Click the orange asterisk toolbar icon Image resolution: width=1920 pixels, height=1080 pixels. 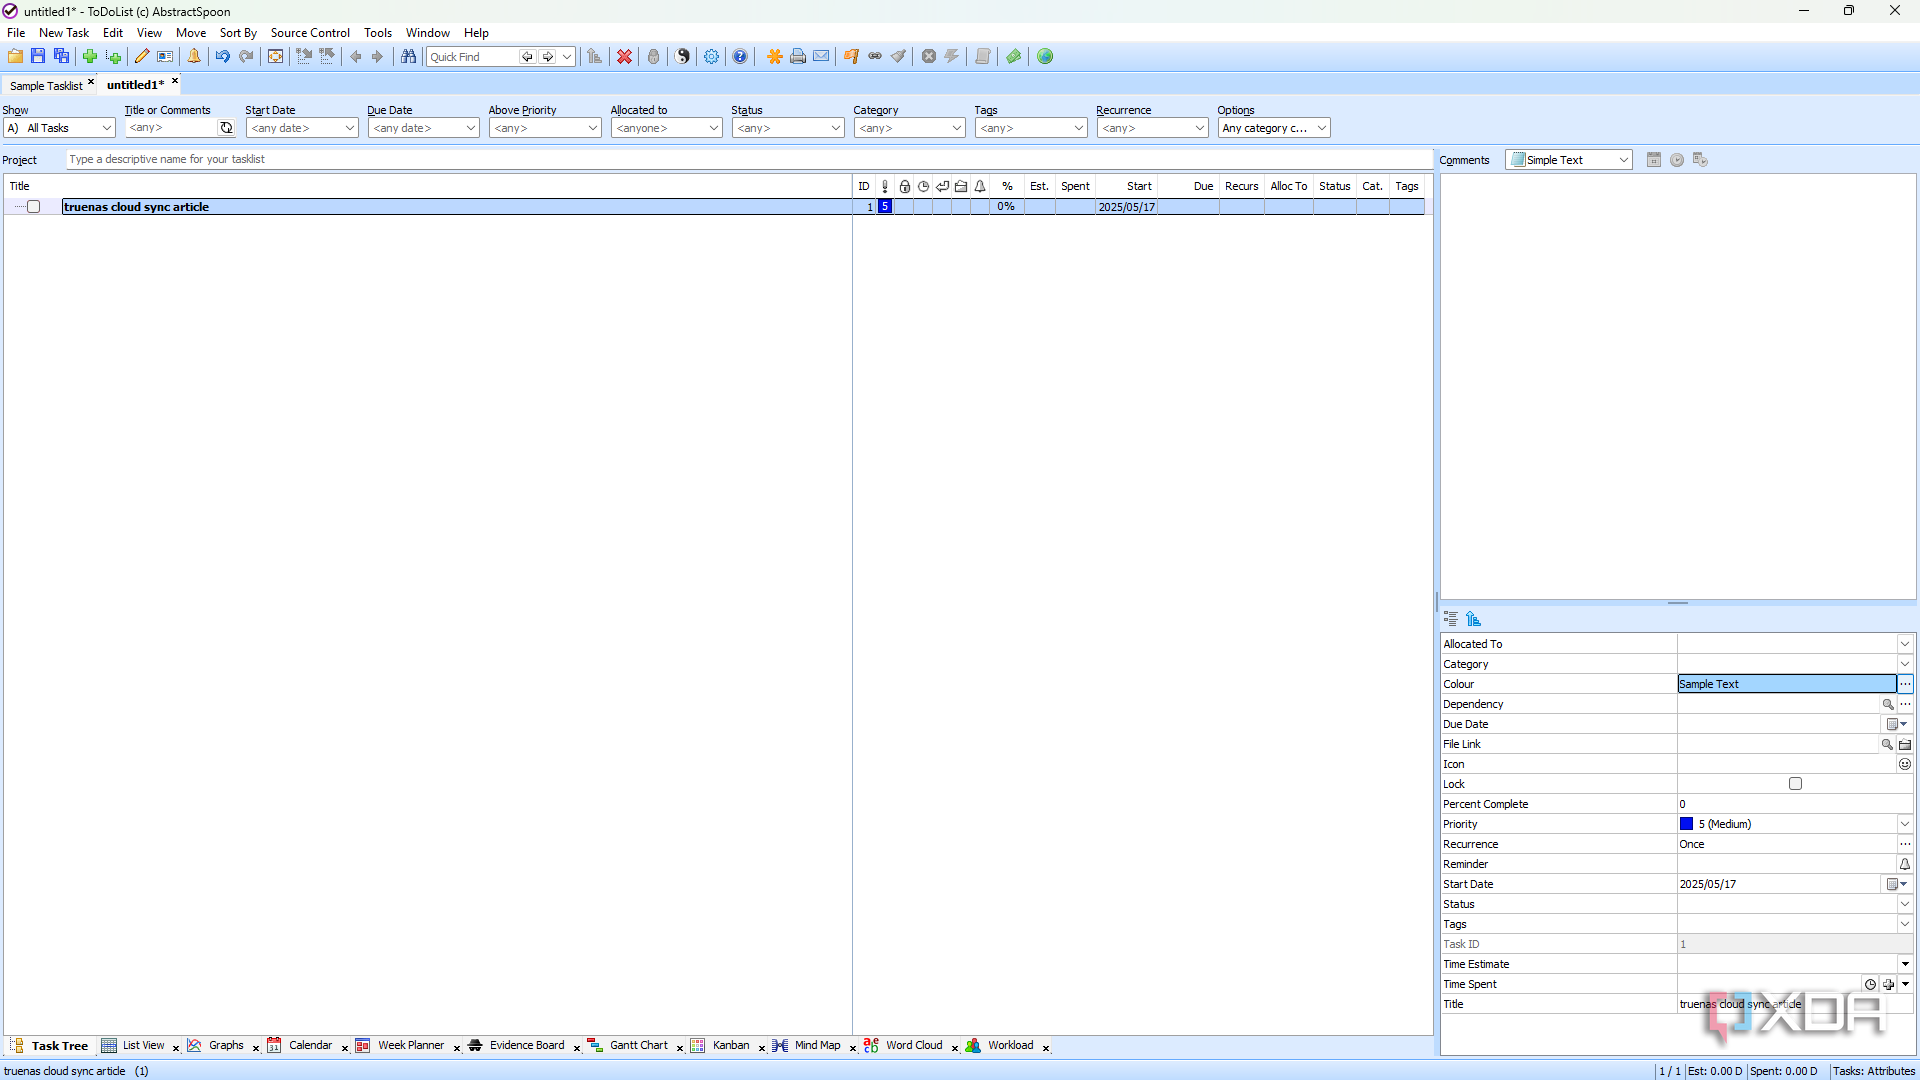(774, 57)
